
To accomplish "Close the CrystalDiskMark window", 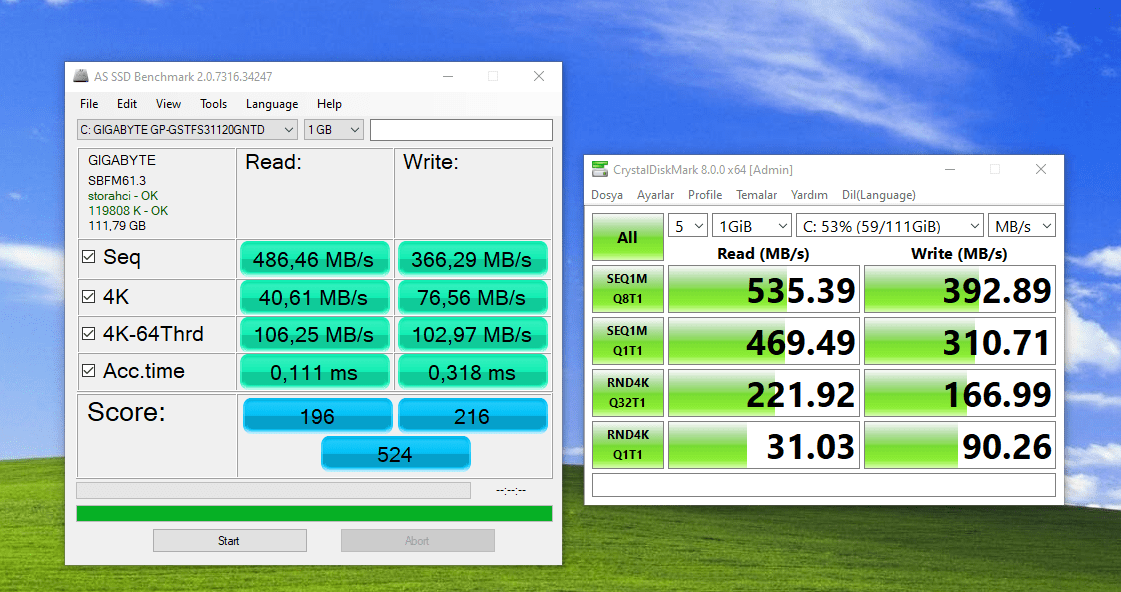I will [x=1041, y=169].
